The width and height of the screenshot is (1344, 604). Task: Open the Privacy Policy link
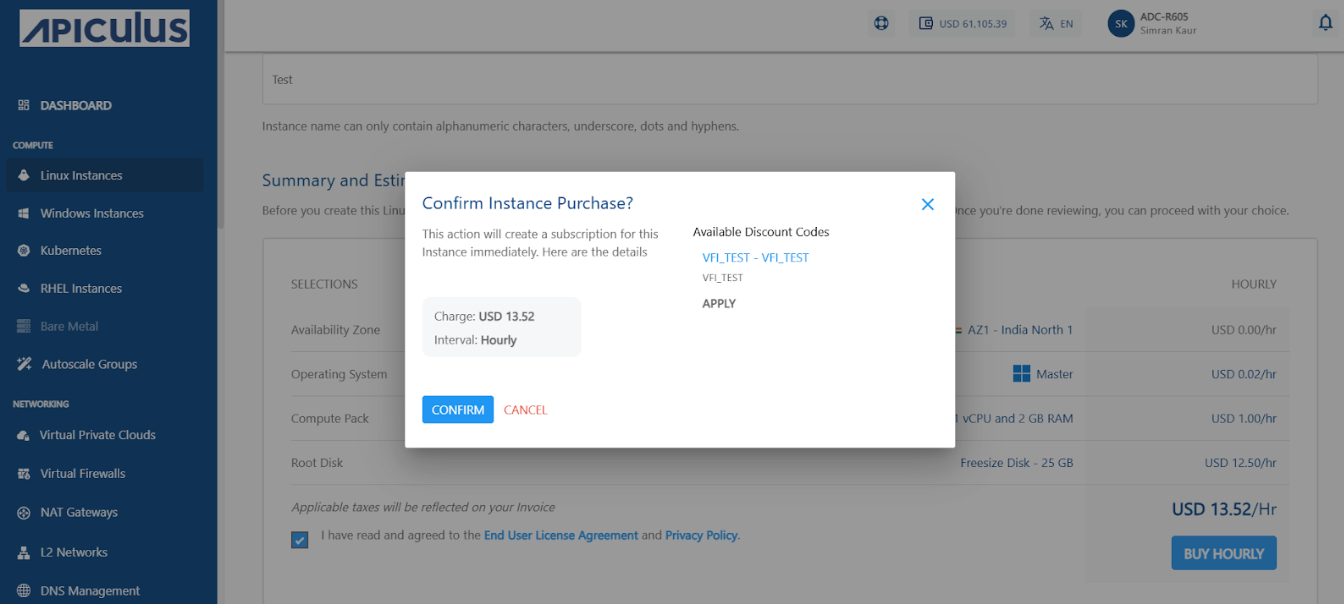coord(701,536)
